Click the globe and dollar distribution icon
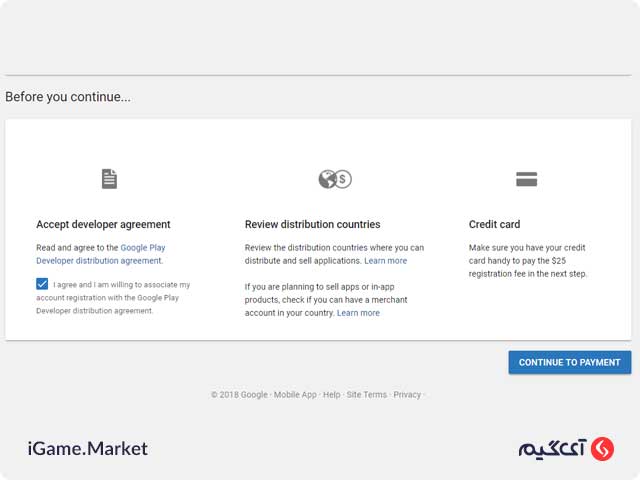The height and width of the screenshot is (480, 640). [335, 179]
